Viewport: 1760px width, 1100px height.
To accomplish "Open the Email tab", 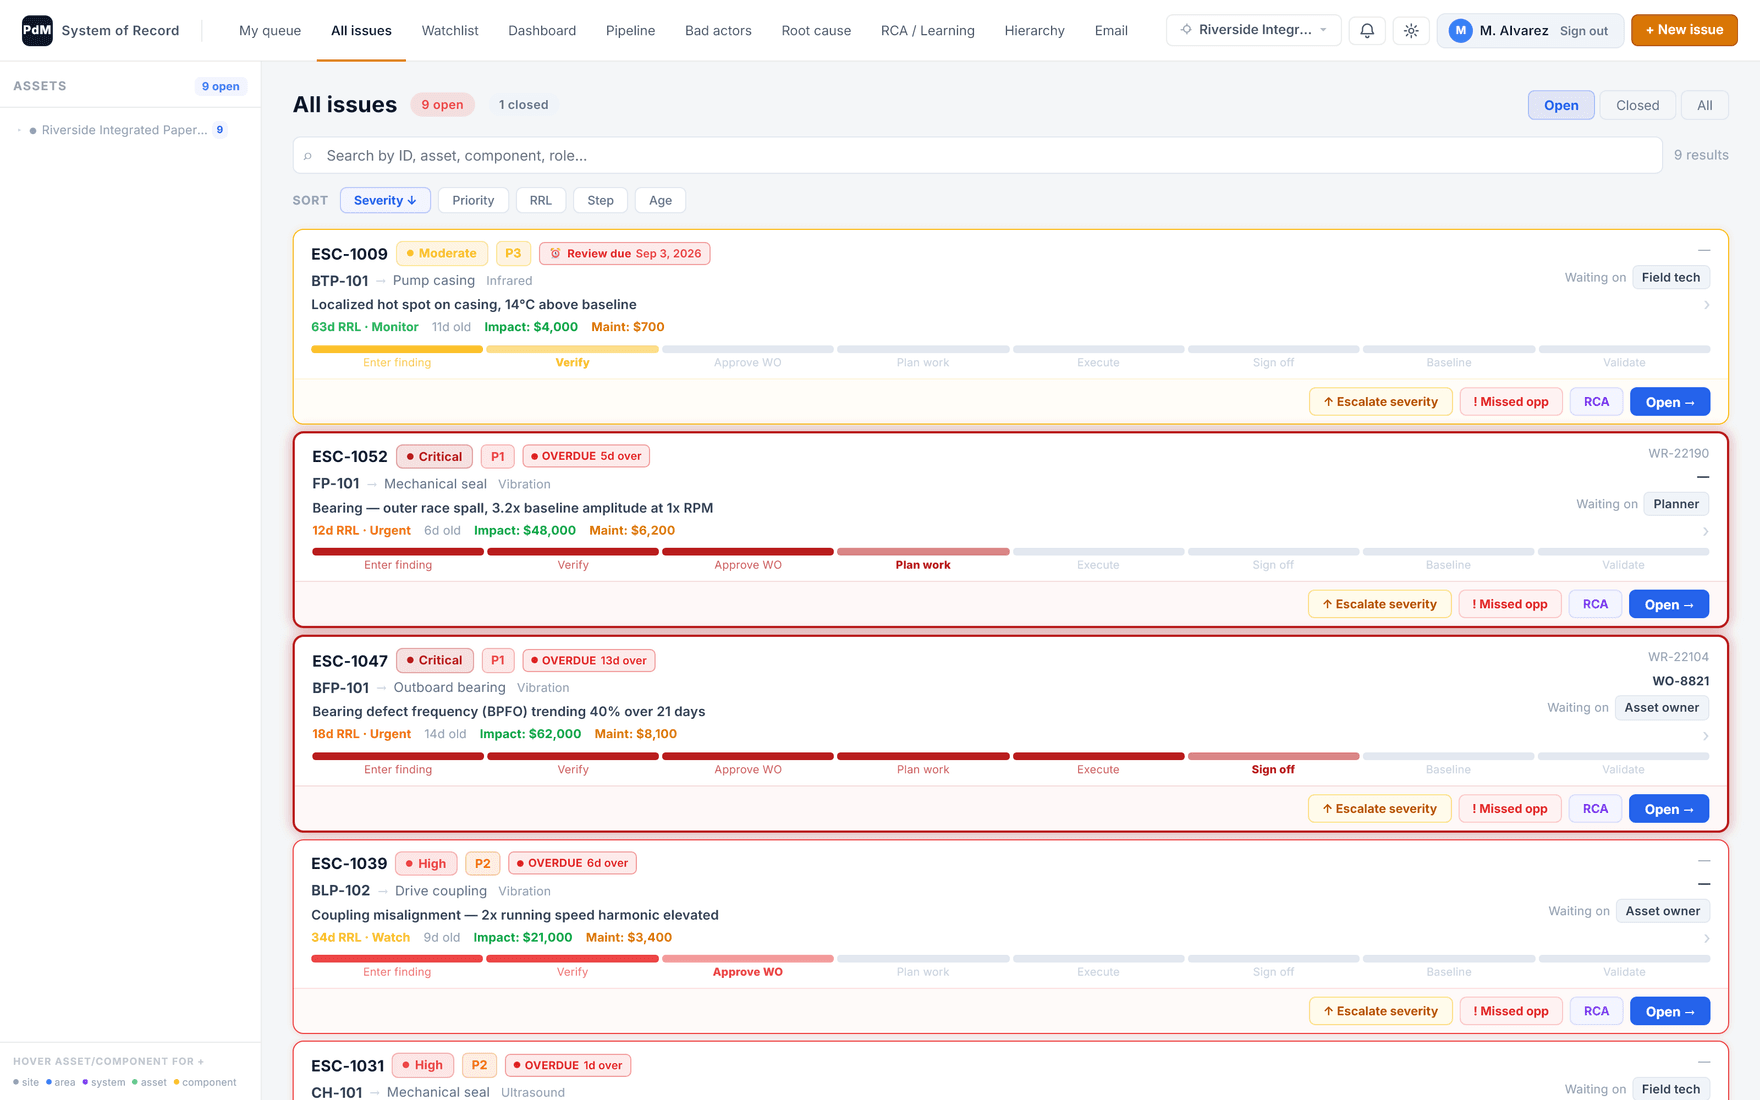I will [x=1111, y=31].
